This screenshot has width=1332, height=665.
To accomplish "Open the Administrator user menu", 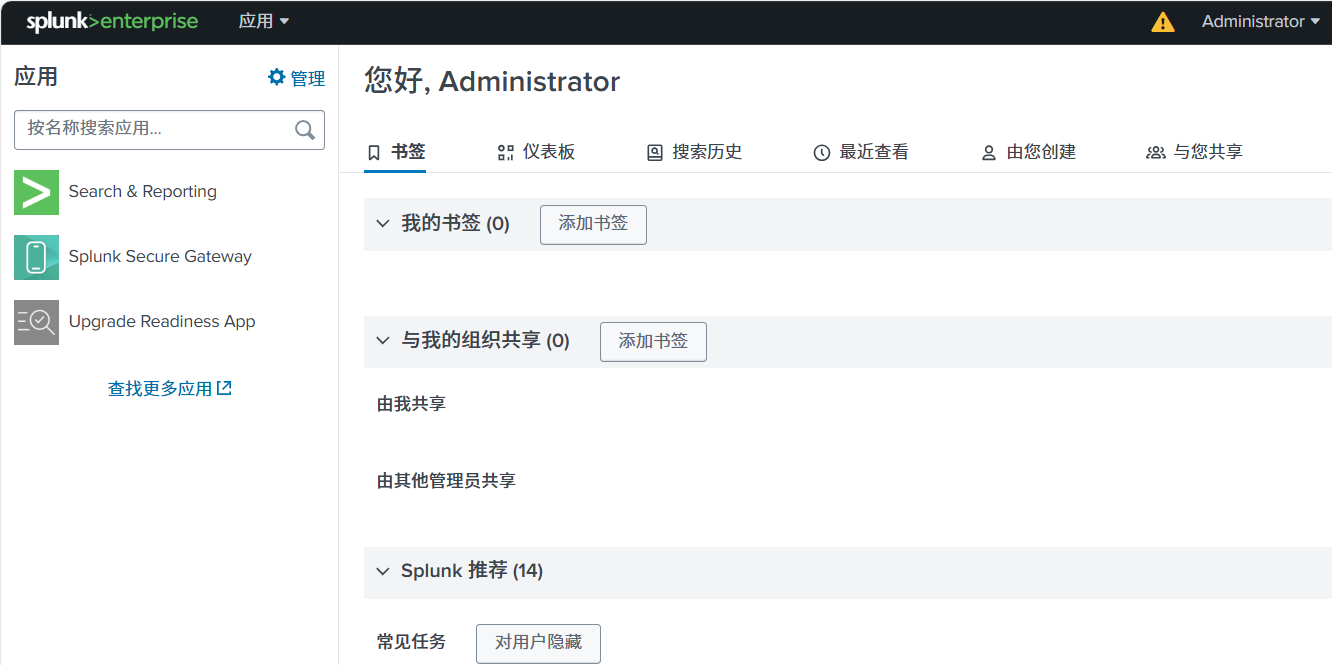I will point(1260,22).
